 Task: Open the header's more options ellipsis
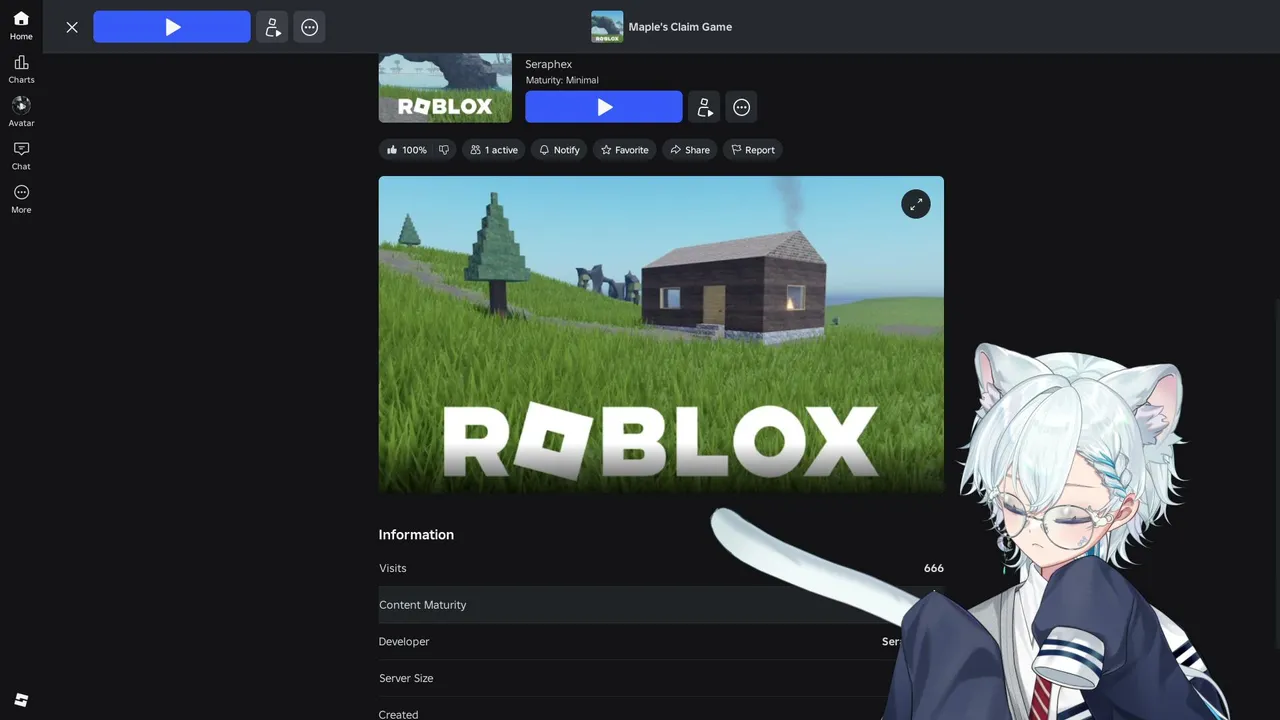[x=310, y=27]
